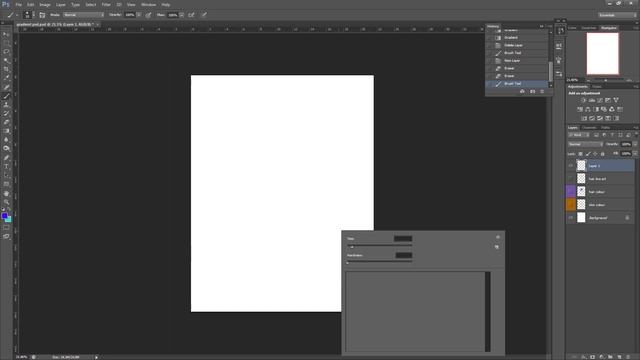Screen dimensions: 640x360
Task: Select the Brush tool in the toolbox
Action: tap(6, 96)
